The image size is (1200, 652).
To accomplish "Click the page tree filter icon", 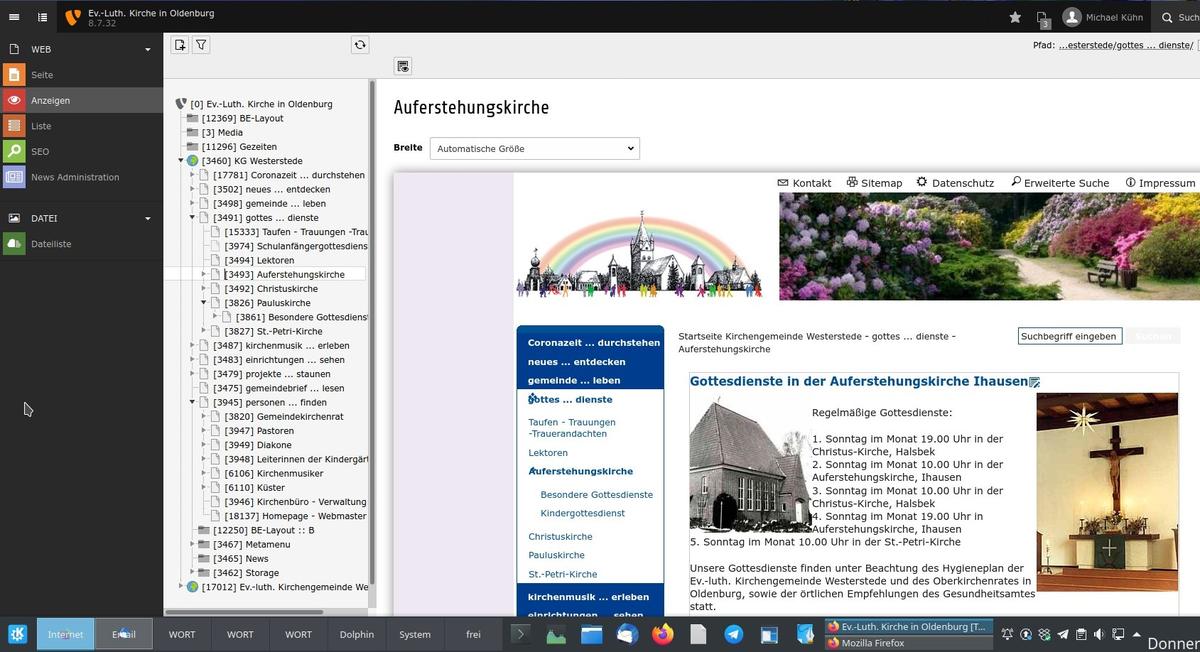I will [201, 45].
